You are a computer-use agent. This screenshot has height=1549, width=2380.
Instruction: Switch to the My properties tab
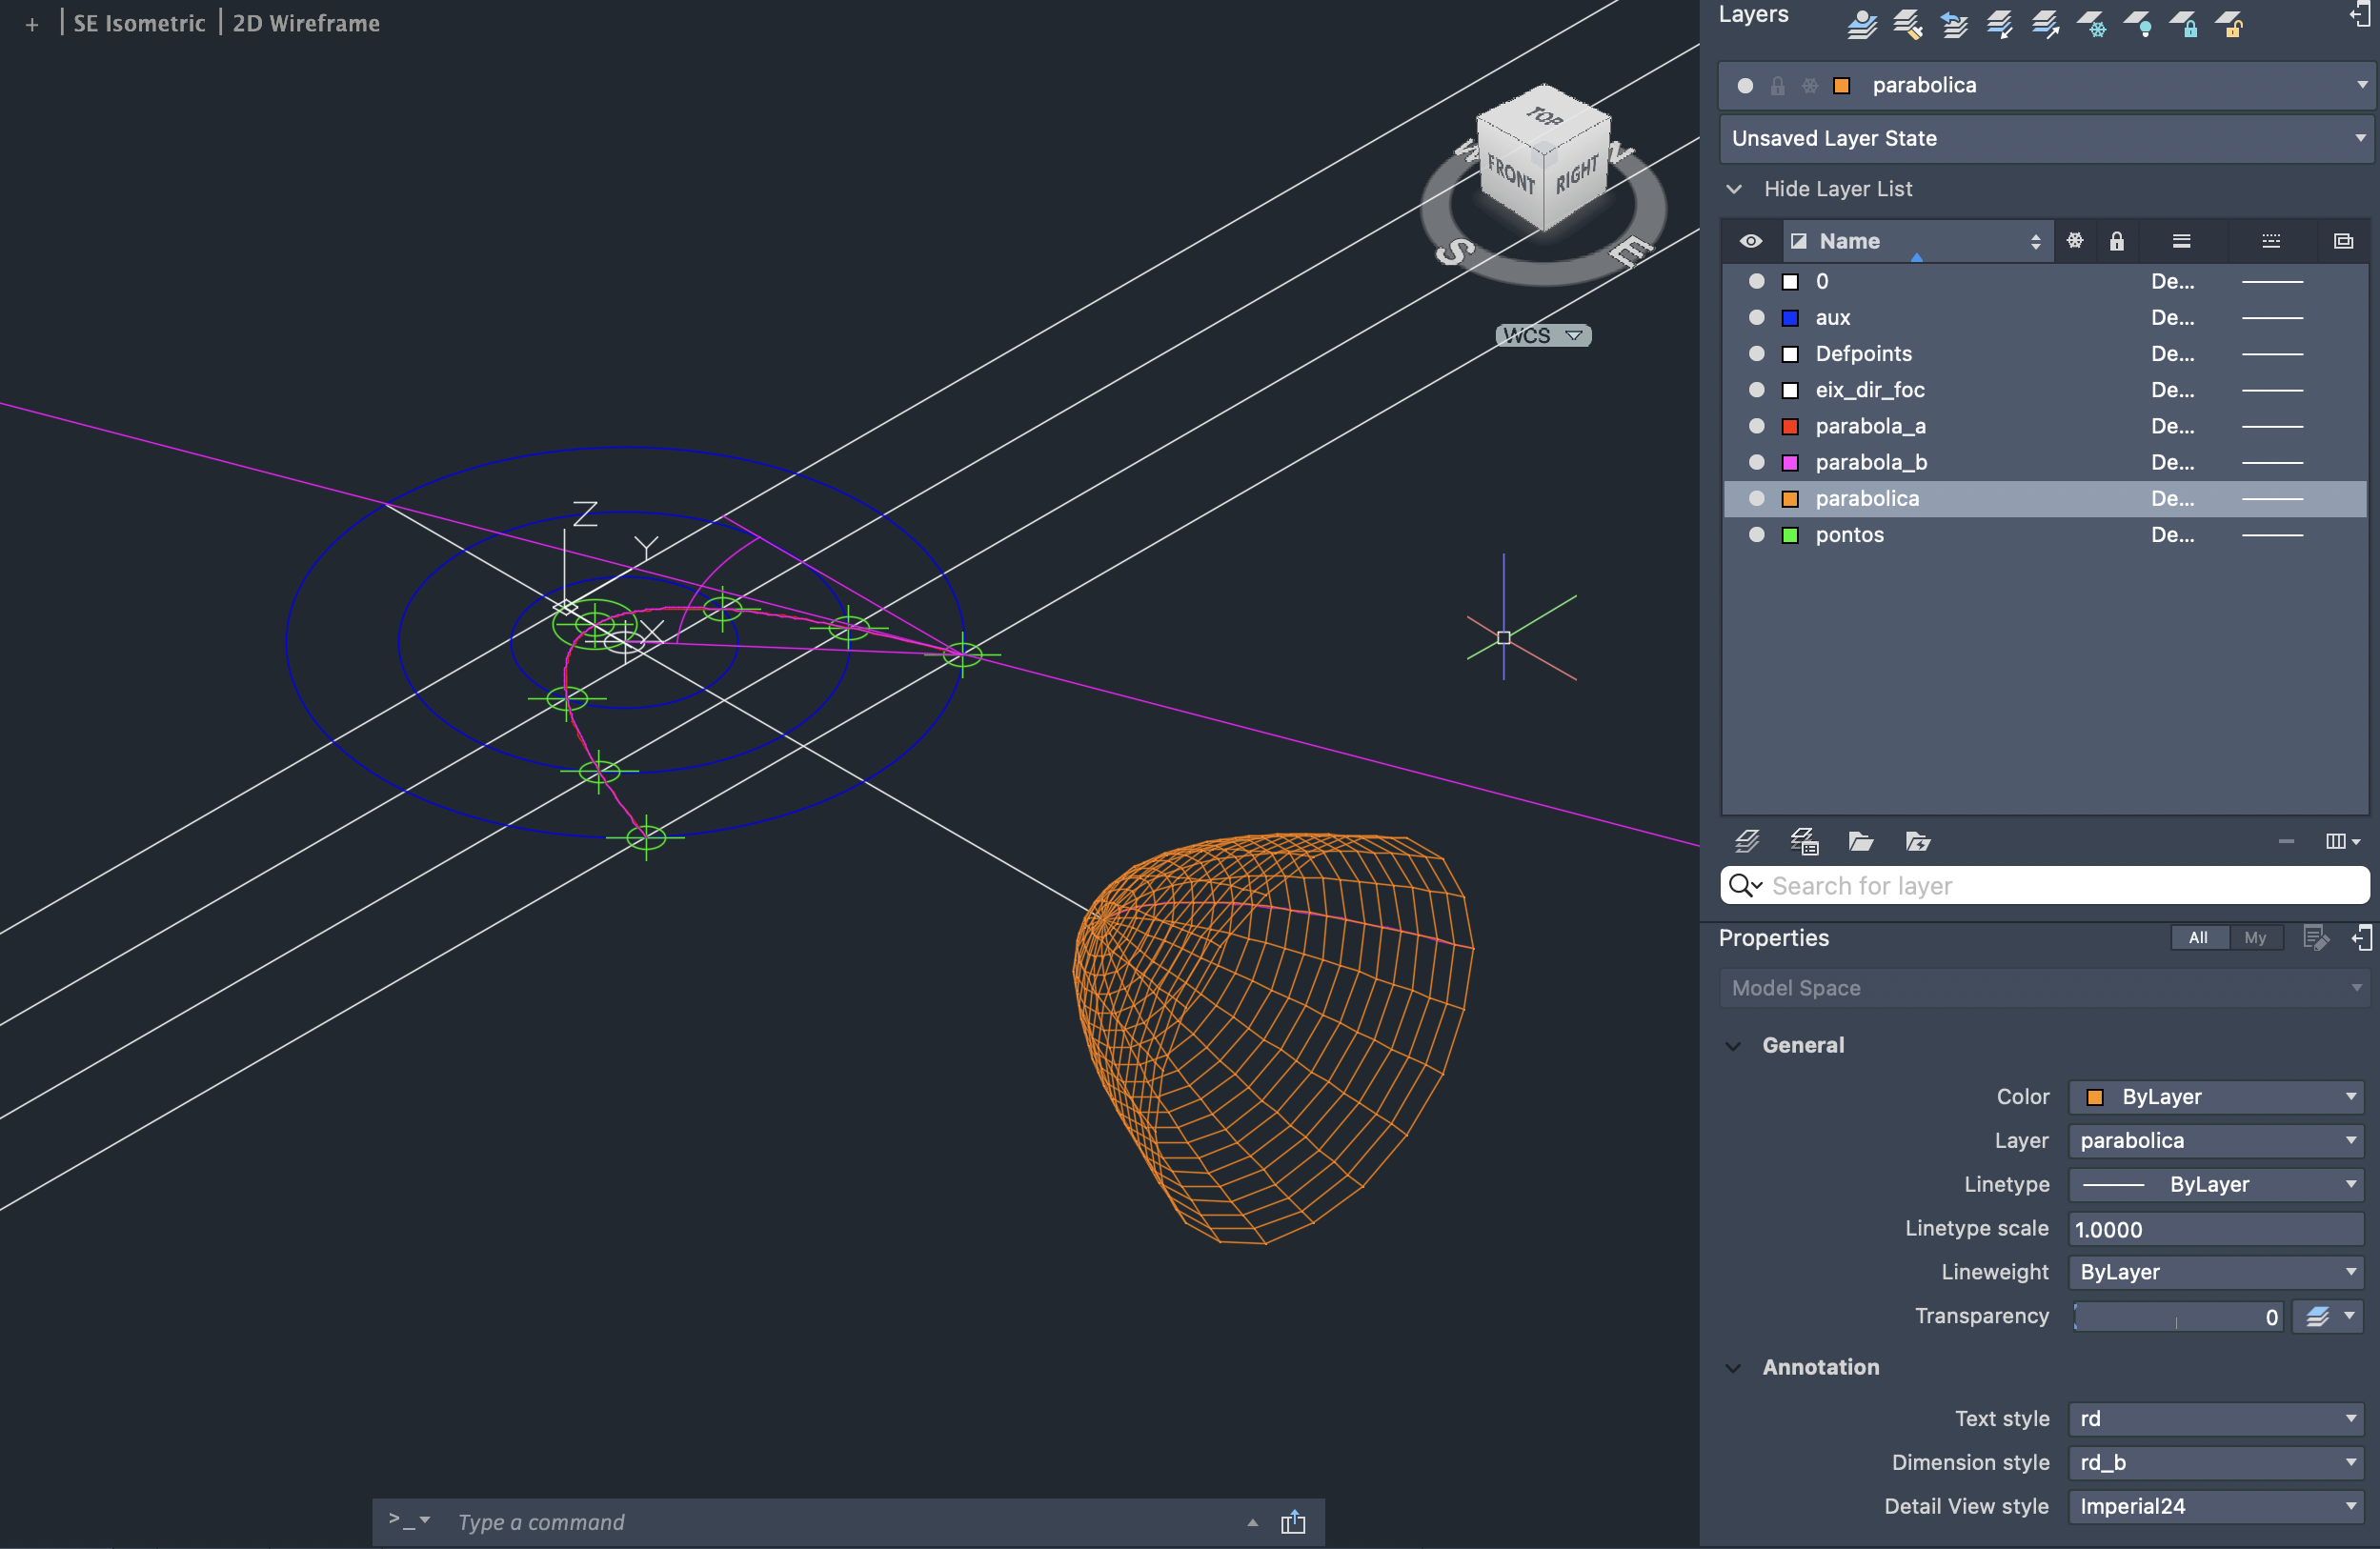coord(2254,937)
